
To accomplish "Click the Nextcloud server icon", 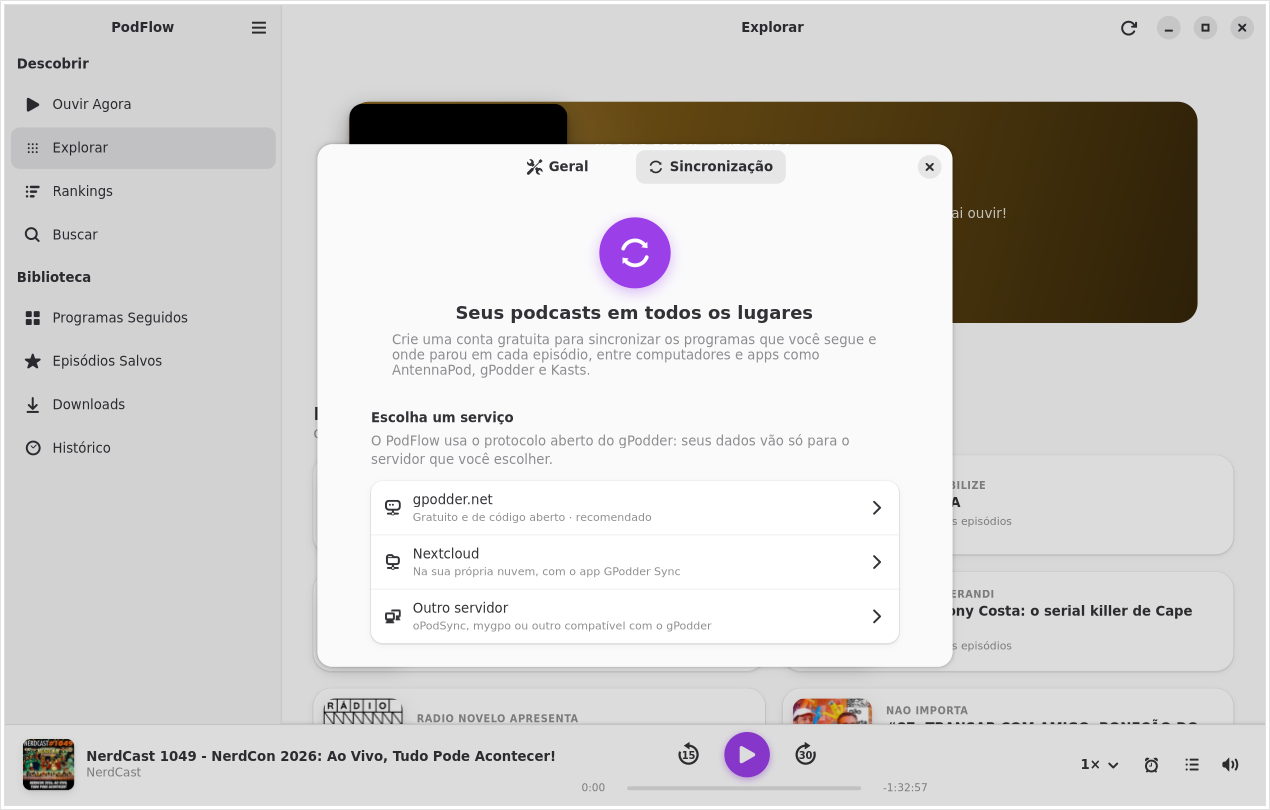I will tap(393, 562).
